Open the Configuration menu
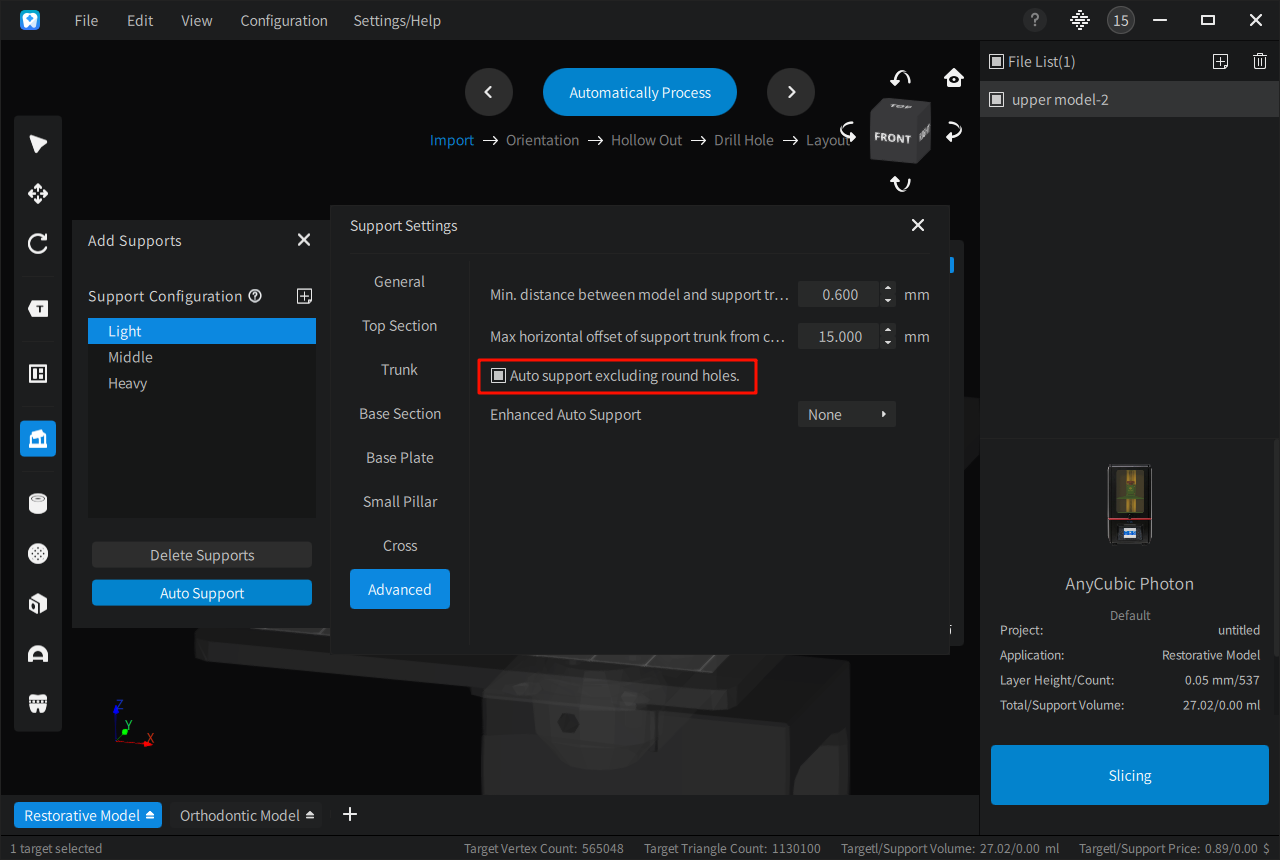Screen dimensions: 1280x860 click(x=283, y=20)
